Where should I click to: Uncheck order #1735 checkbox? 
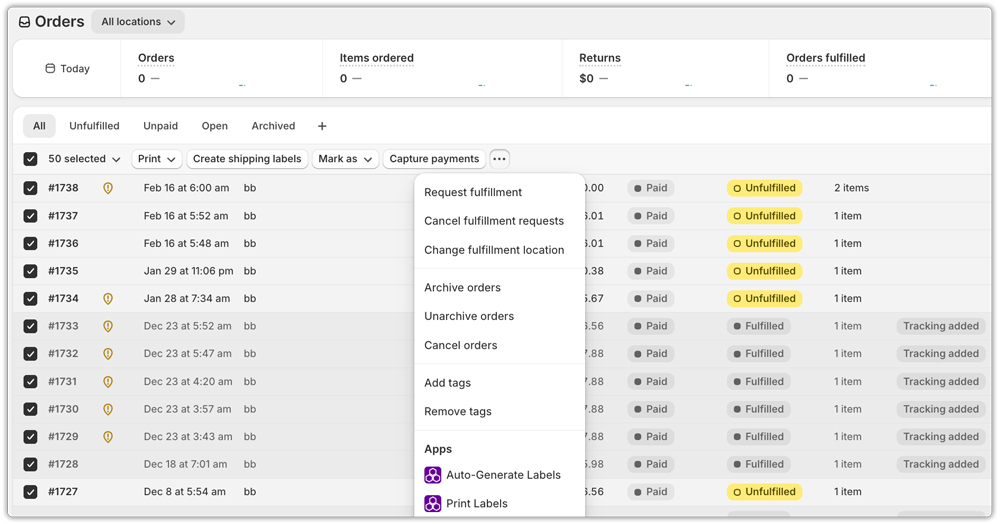(x=30, y=271)
